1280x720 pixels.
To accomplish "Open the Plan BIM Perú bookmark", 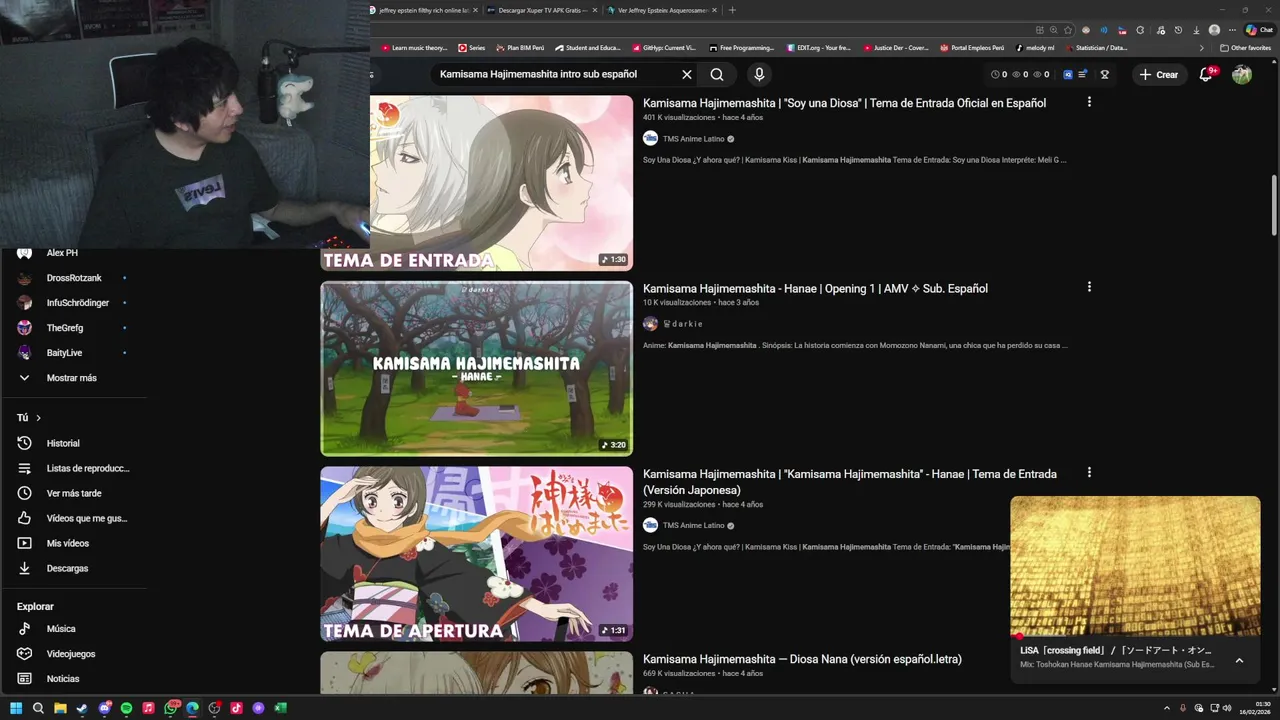I will pyautogui.click(x=520, y=48).
